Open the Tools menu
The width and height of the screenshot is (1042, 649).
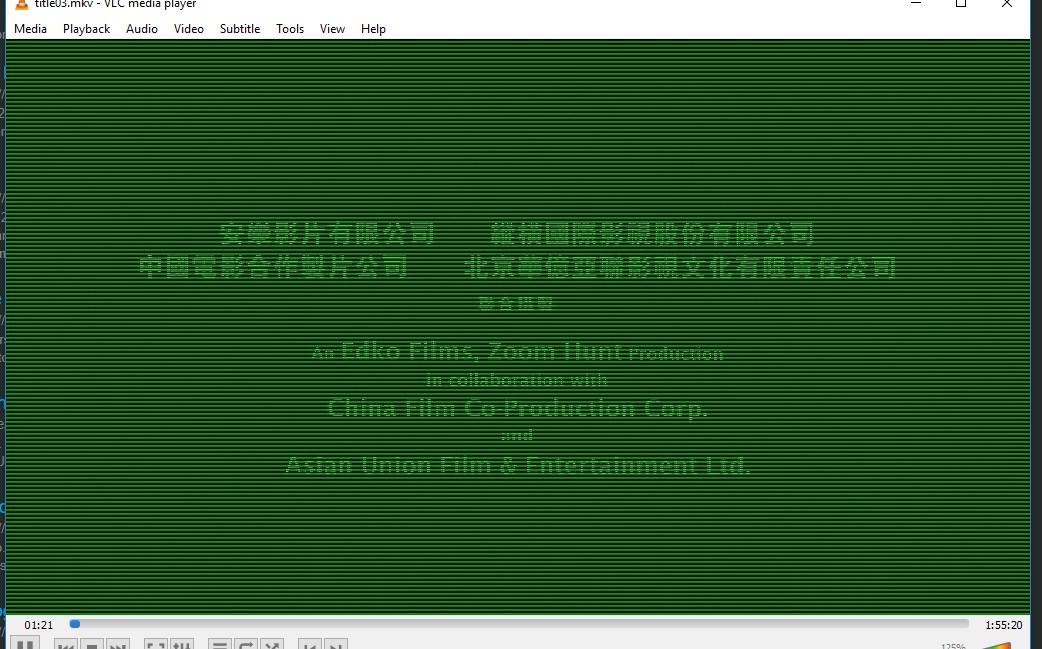click(290, 29)
